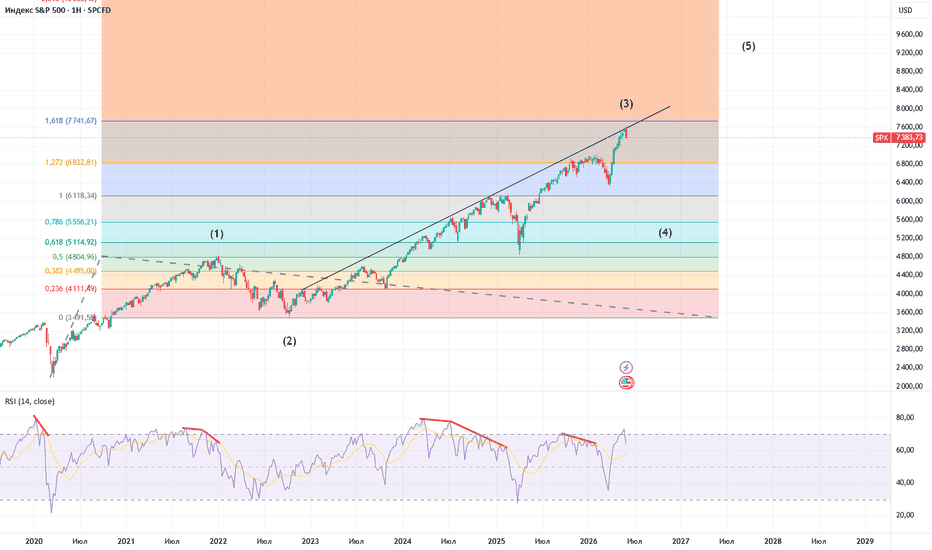Select the wave label (3)
This screenshot has width=932, height=550.
coord(626,103)
